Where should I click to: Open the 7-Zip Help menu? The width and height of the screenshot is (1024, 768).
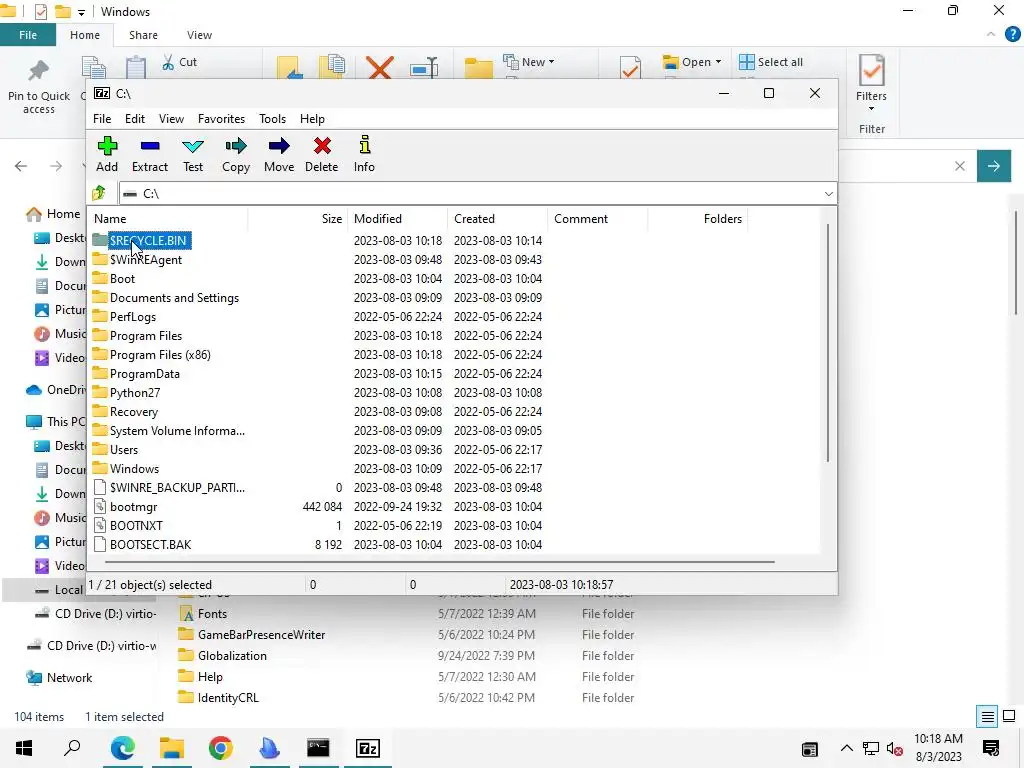point(312,119)
